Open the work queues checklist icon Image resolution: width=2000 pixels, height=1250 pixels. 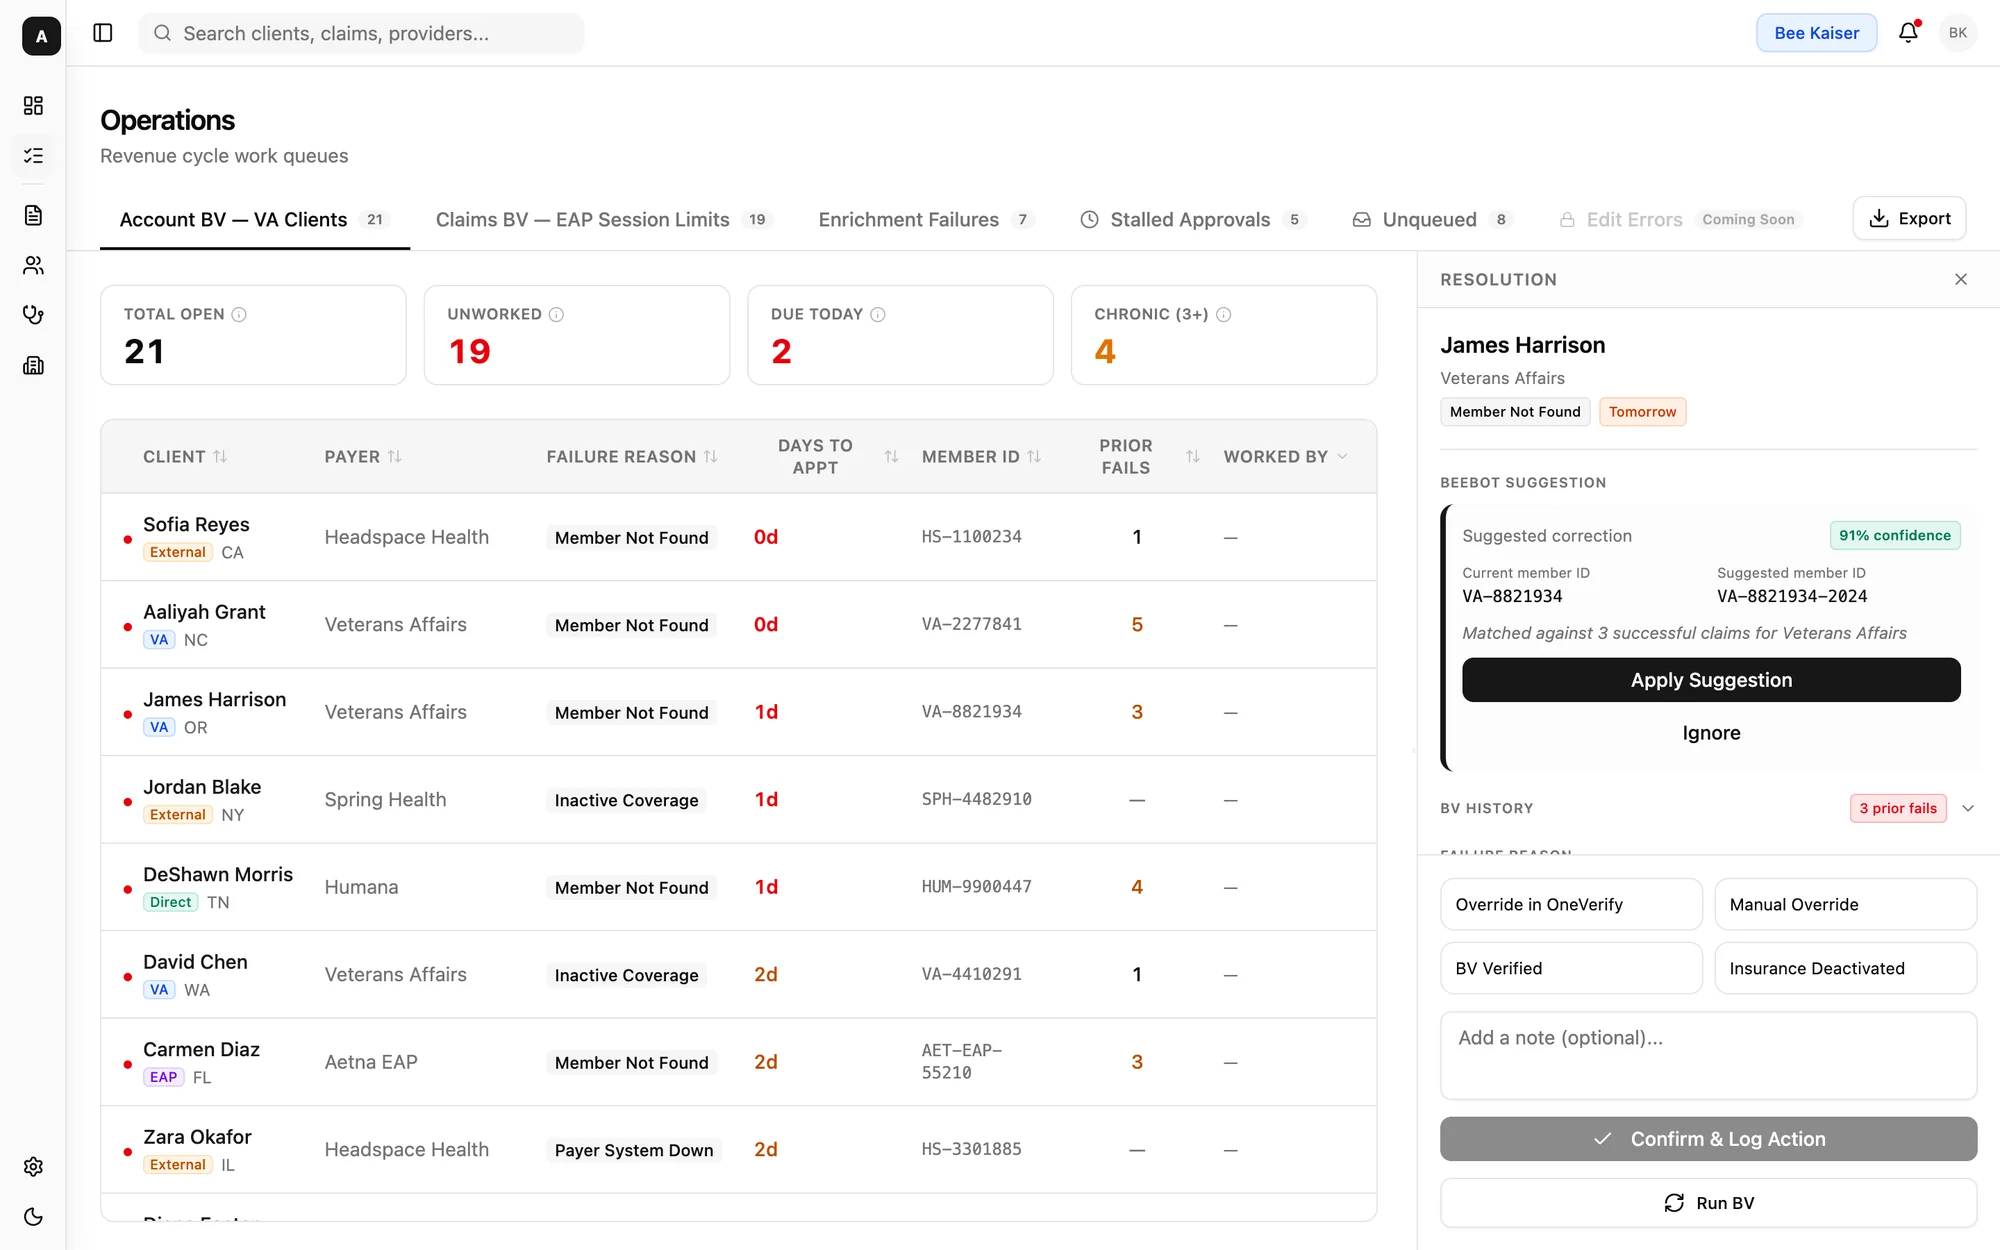(x=33, y=156)
